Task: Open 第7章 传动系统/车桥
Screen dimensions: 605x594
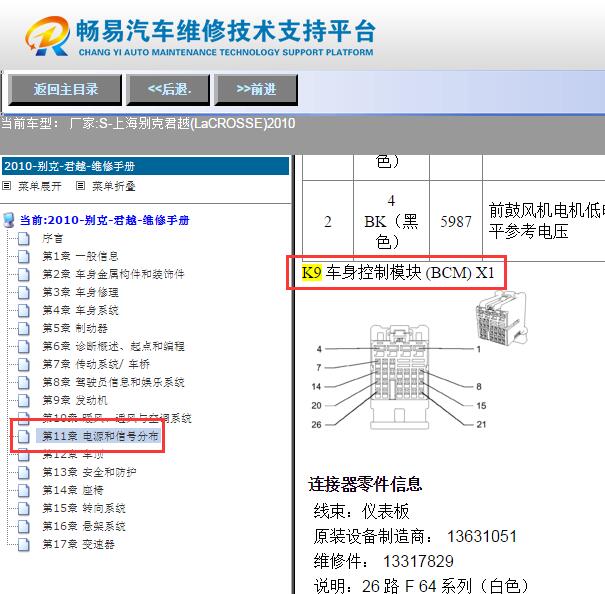Action: coord(96,364)
